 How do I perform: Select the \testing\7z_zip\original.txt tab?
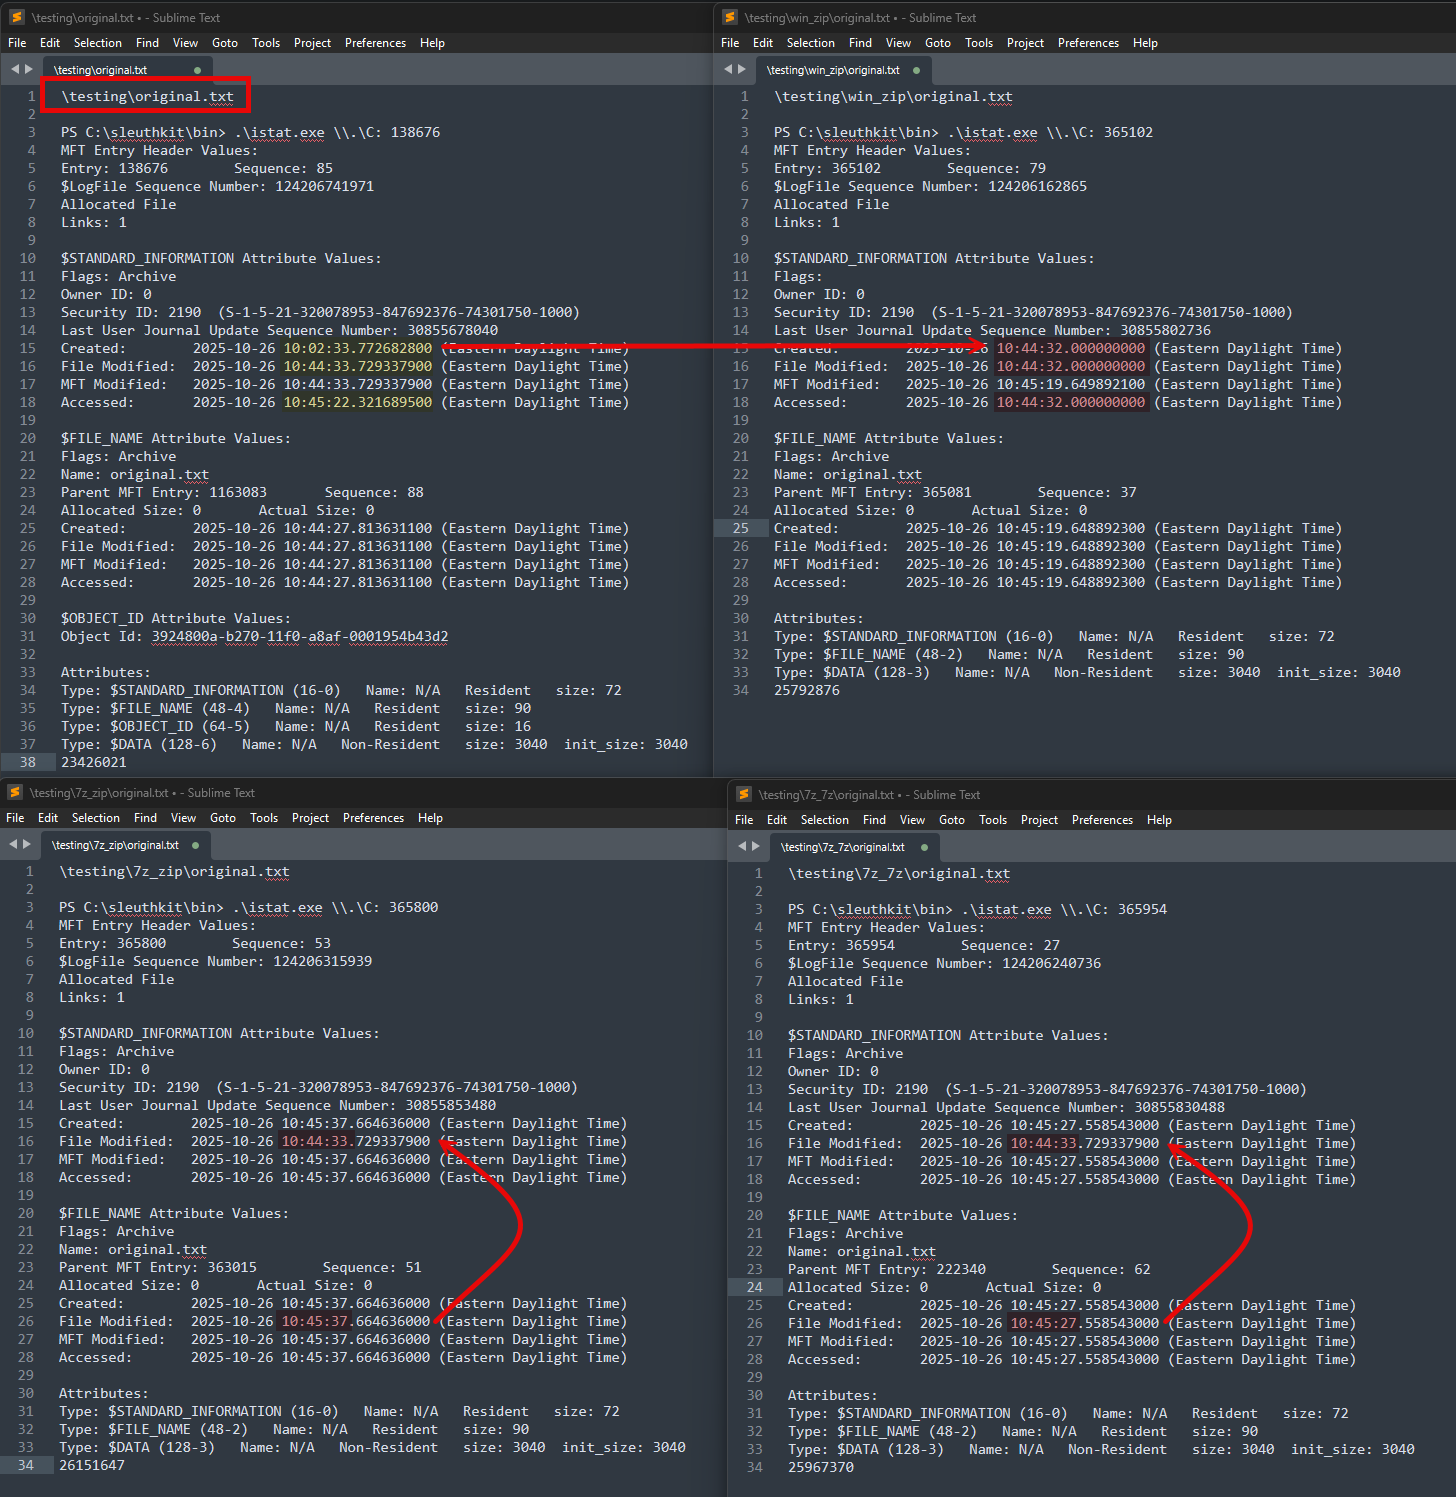115,845
